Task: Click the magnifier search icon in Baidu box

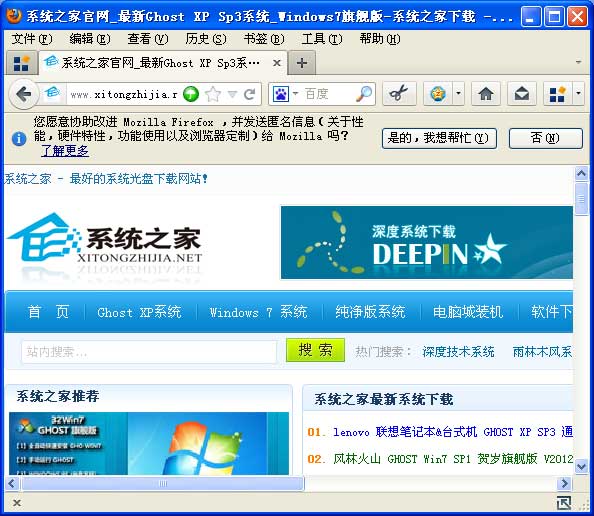Action: pos(364,94)
